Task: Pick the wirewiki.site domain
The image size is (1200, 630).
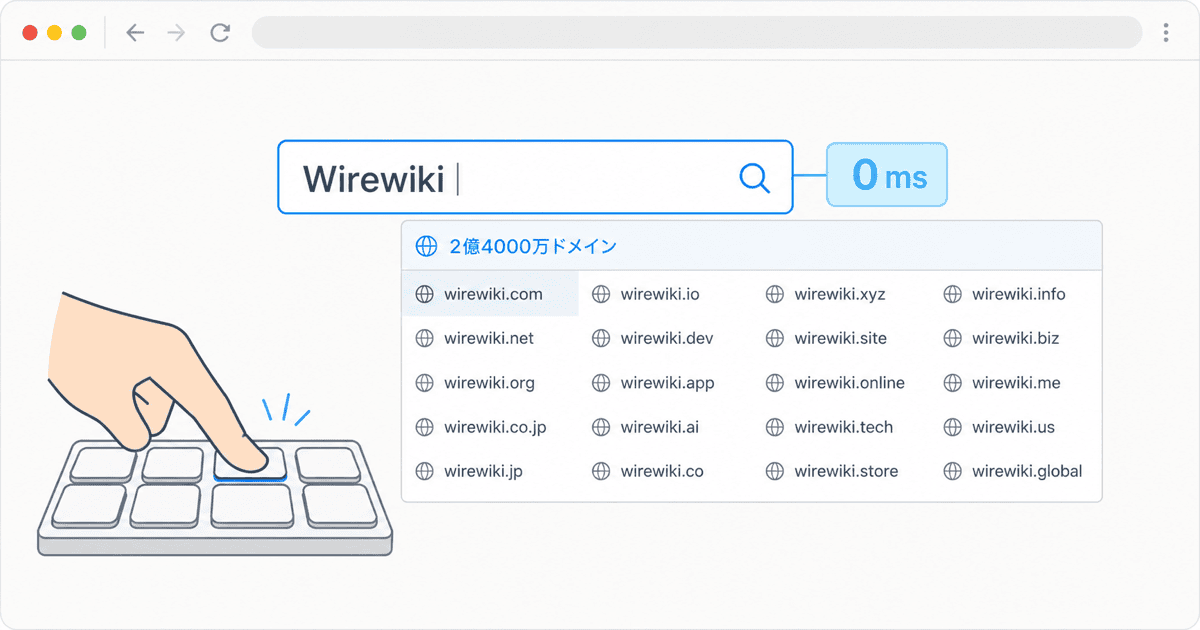Action: click(841, 338)
